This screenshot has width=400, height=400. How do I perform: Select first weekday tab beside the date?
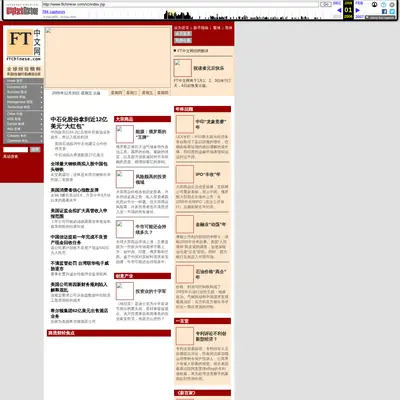(117, 93)
